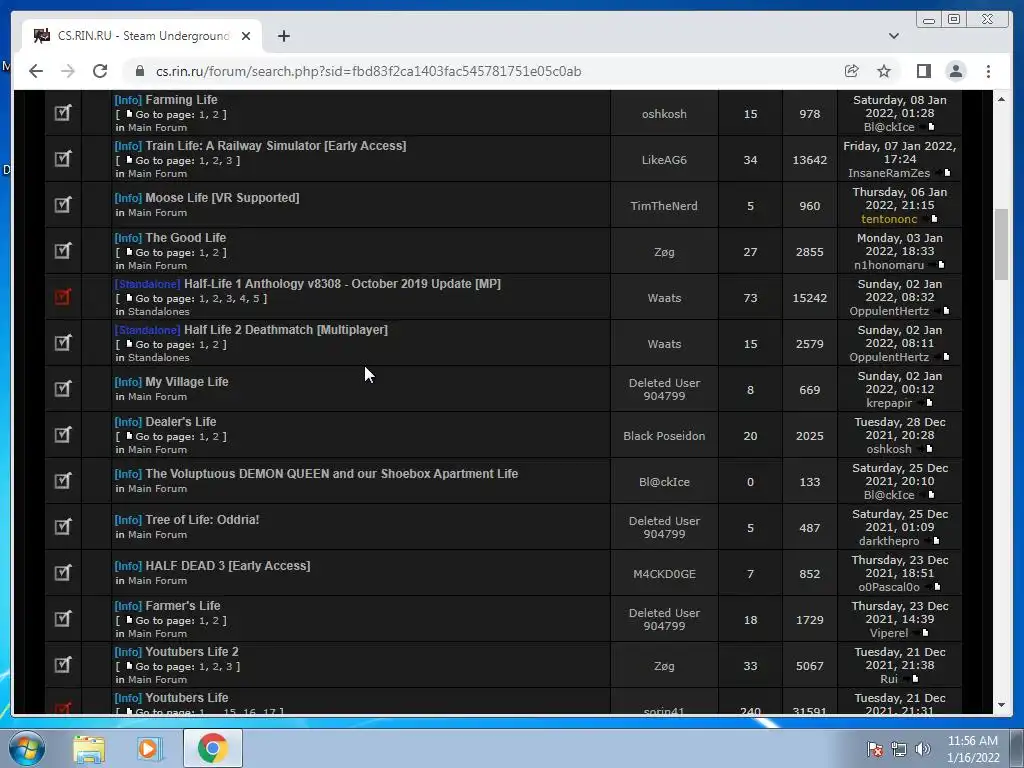Reload the forum search page
Screen dimensions: 1024x768
[100, 71]
